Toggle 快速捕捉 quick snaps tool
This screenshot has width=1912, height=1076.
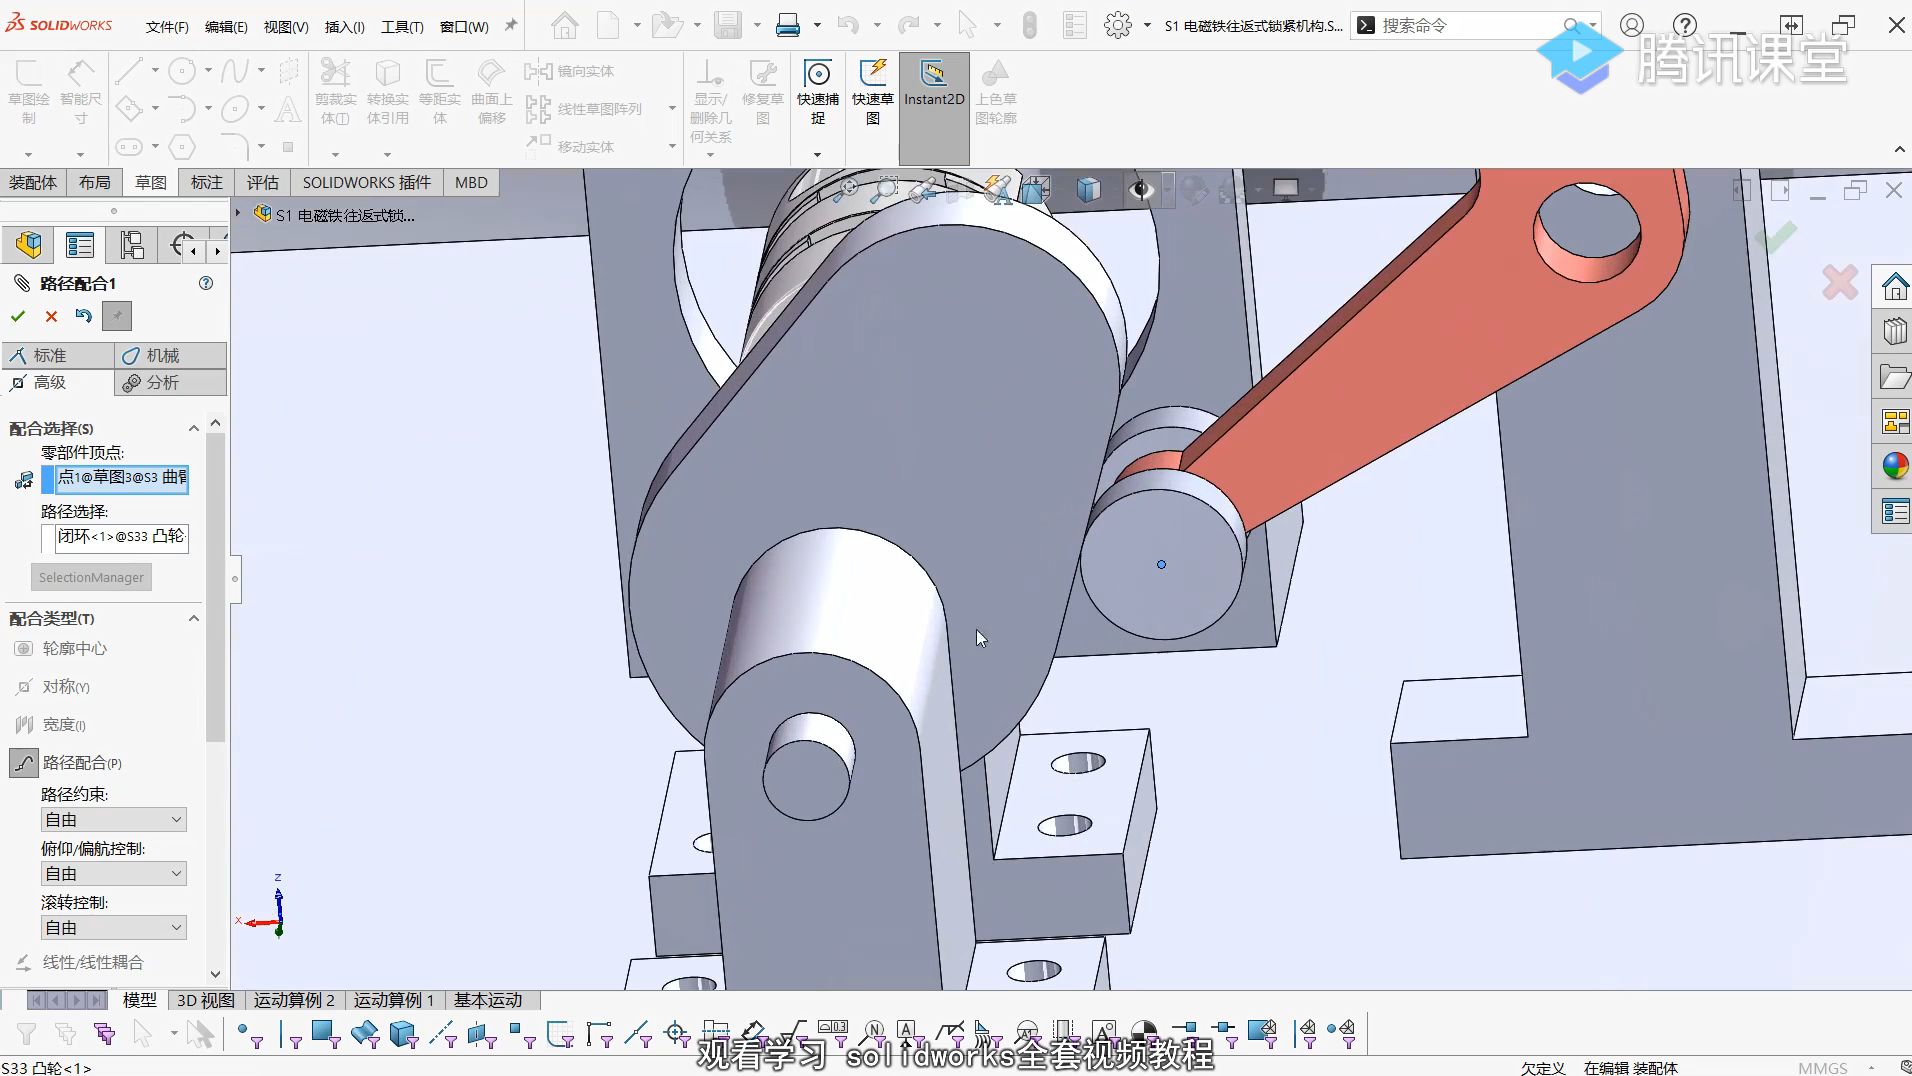tap(818, 92)
